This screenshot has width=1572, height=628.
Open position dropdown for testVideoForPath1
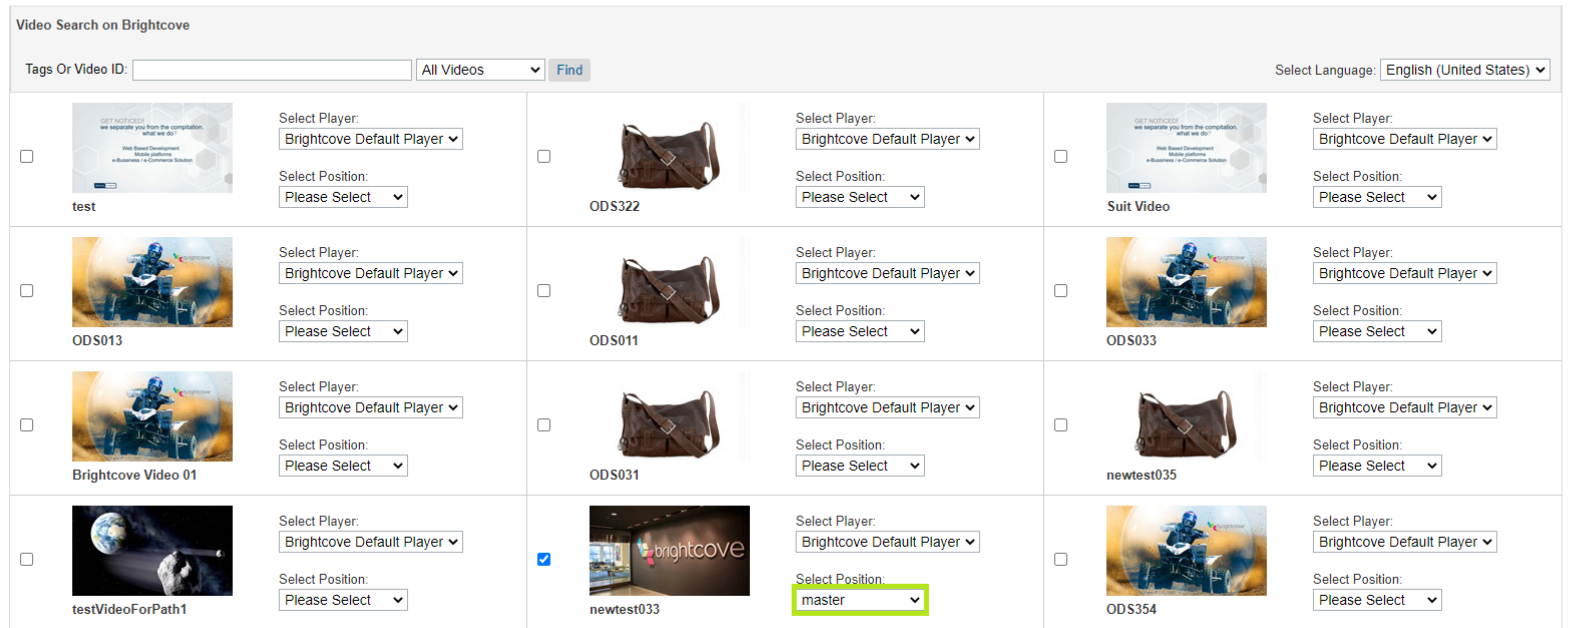343,600
